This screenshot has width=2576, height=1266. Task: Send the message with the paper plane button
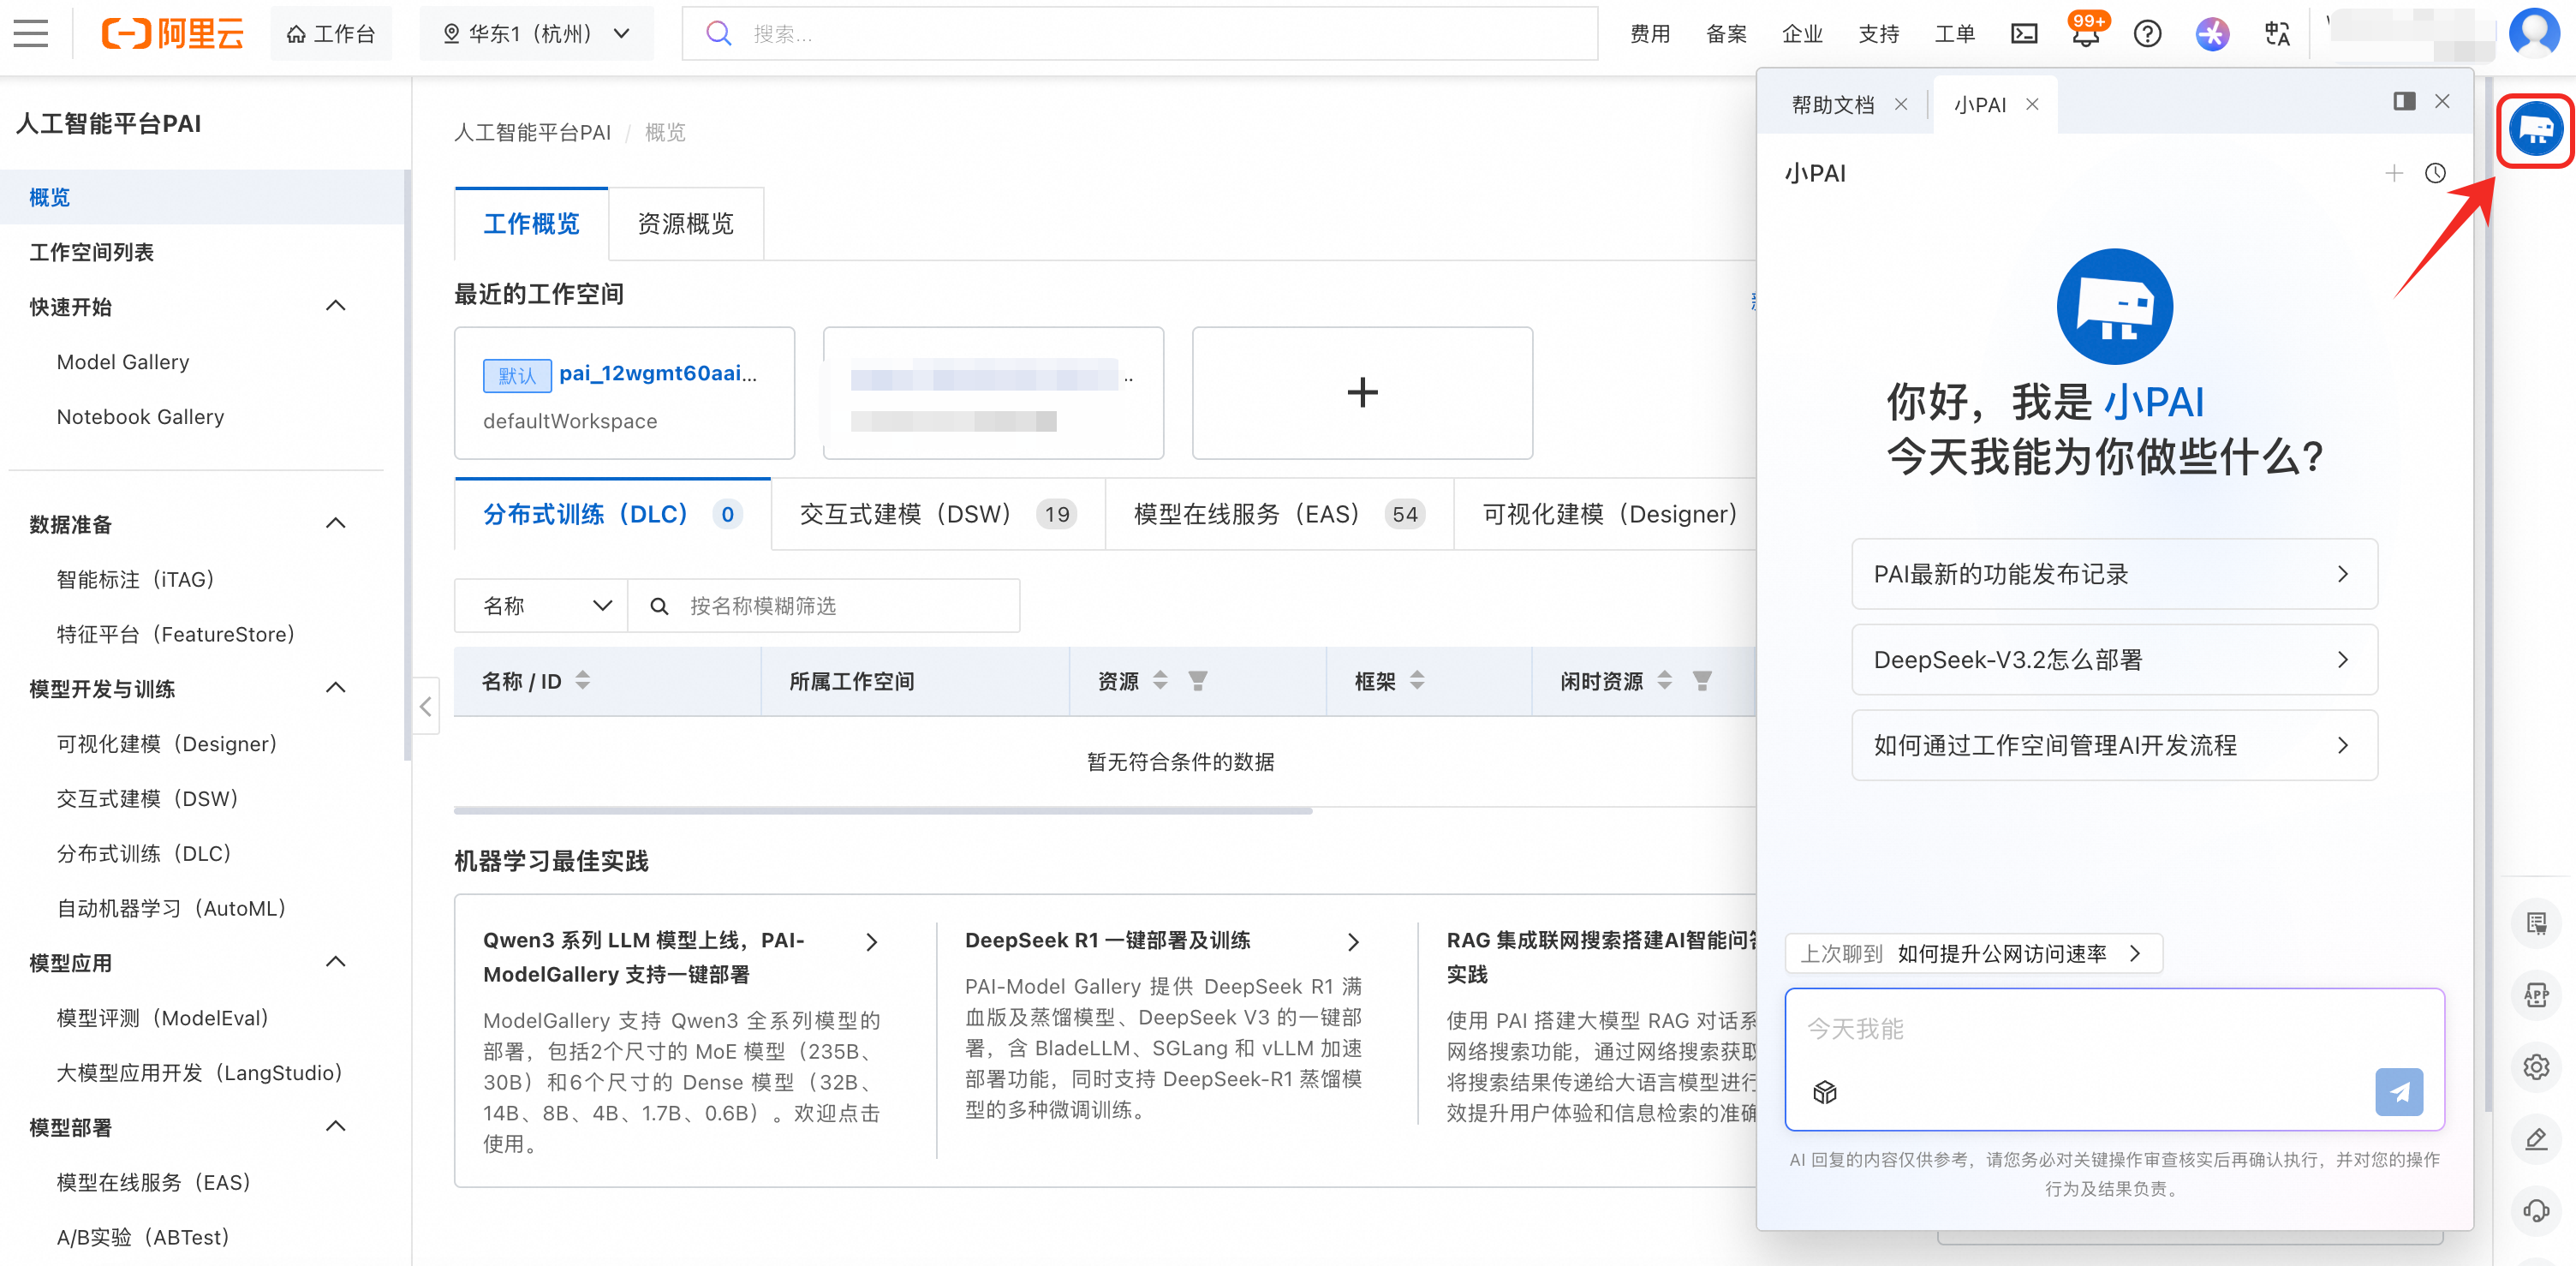[2399, 1092]
